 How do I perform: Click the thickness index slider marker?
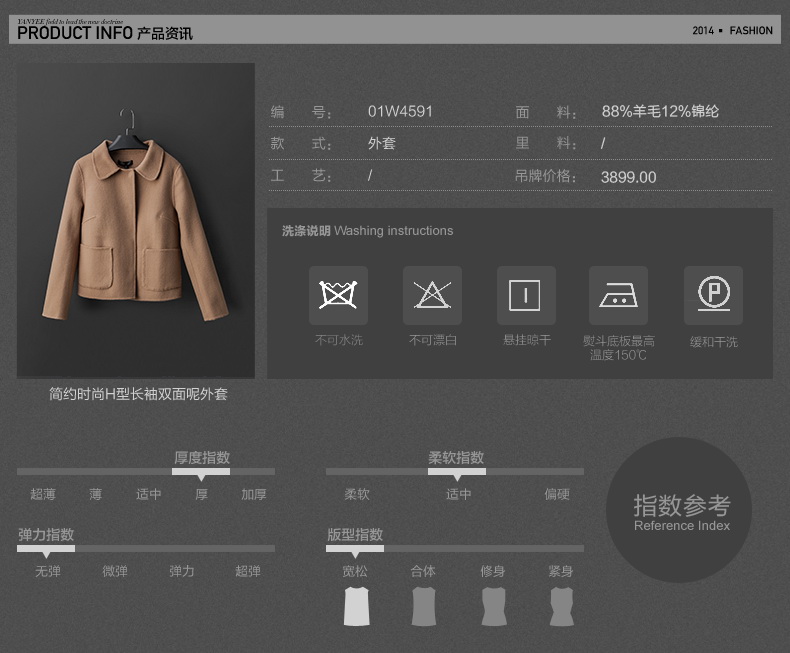pyautogui.click(x=201, y=472)
